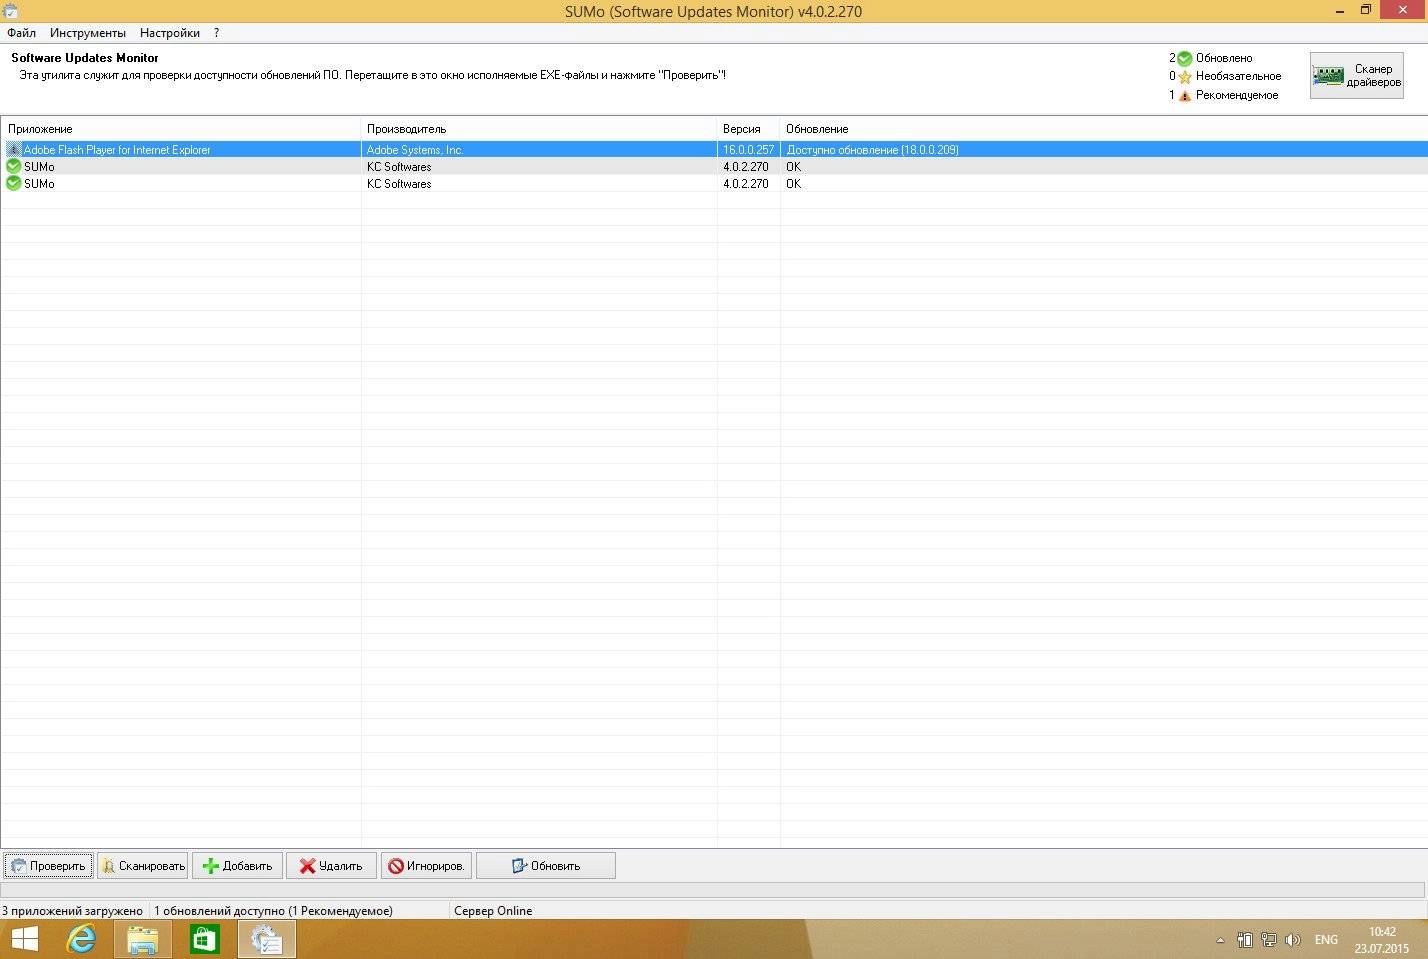
Task: Open Windows Store from taskbar
Action: click(x=204, y=940)
